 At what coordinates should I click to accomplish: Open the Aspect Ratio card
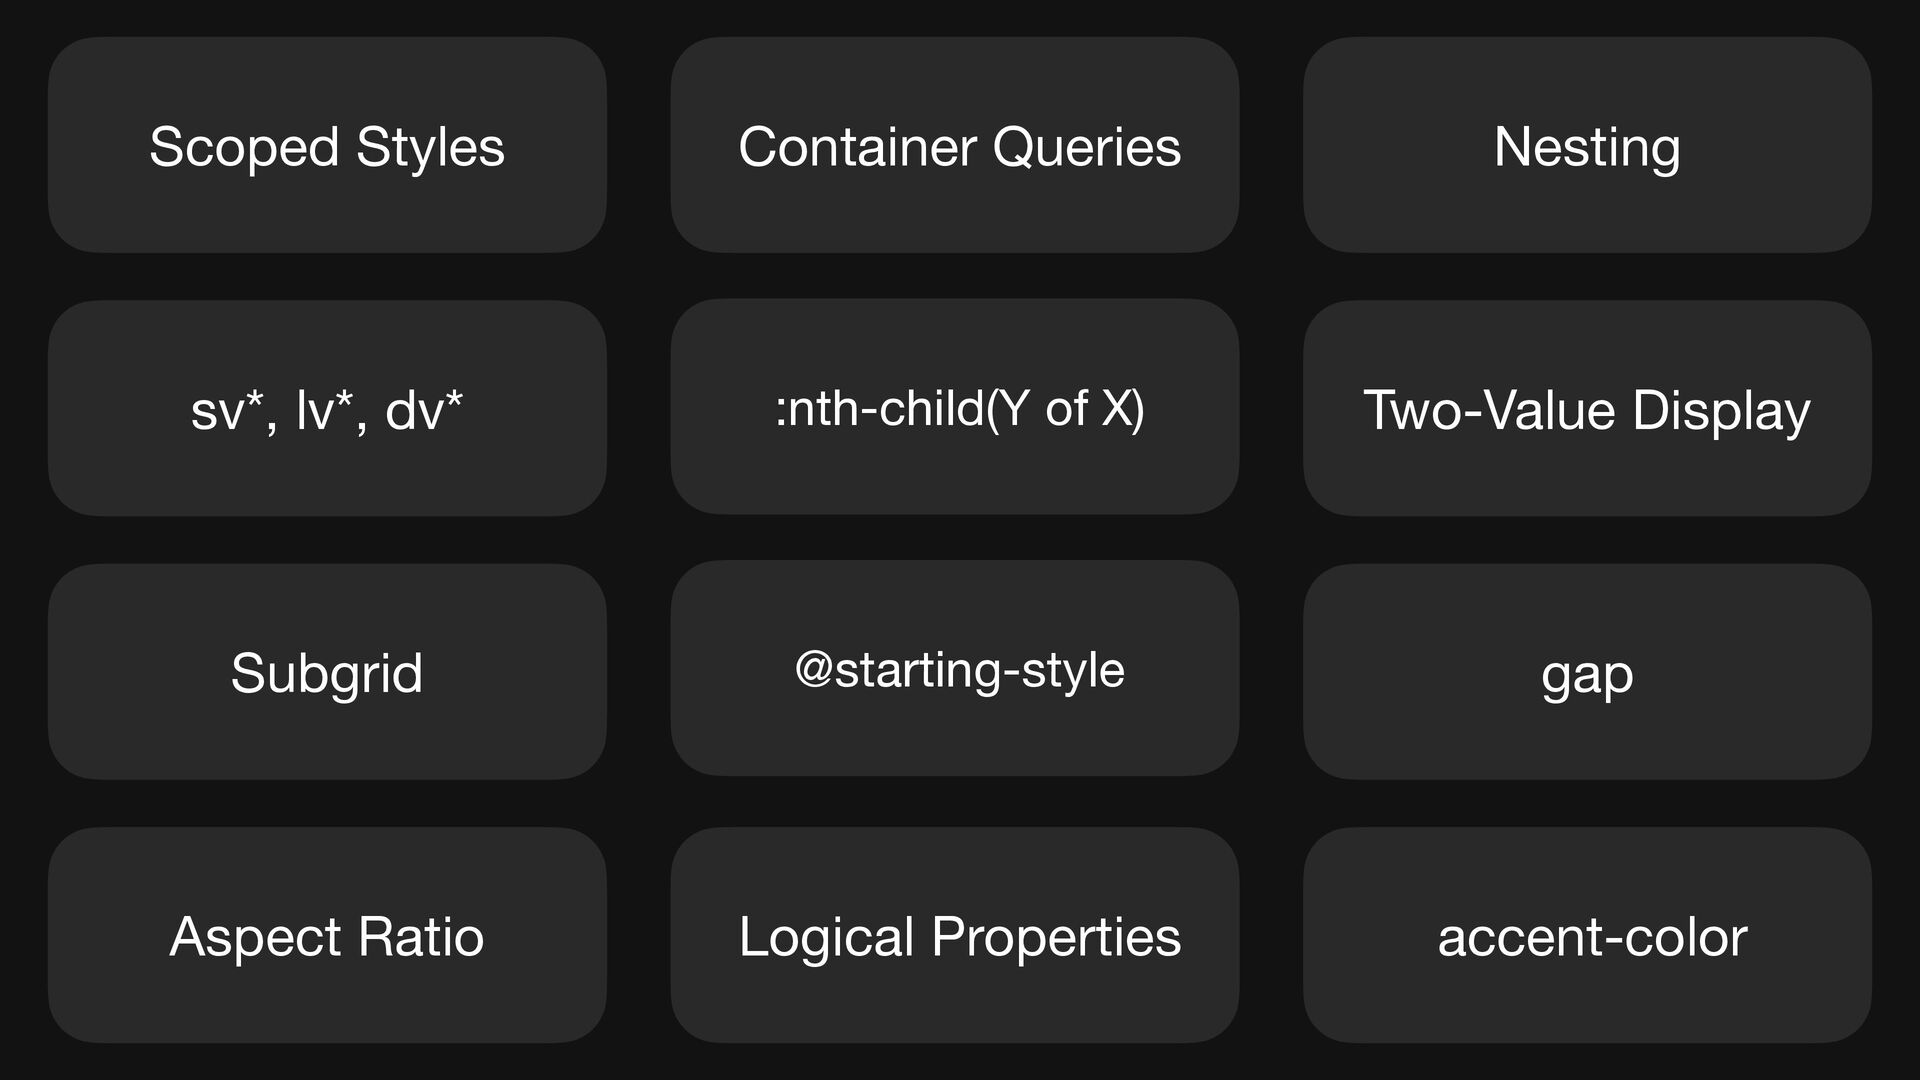coord(327,935)
